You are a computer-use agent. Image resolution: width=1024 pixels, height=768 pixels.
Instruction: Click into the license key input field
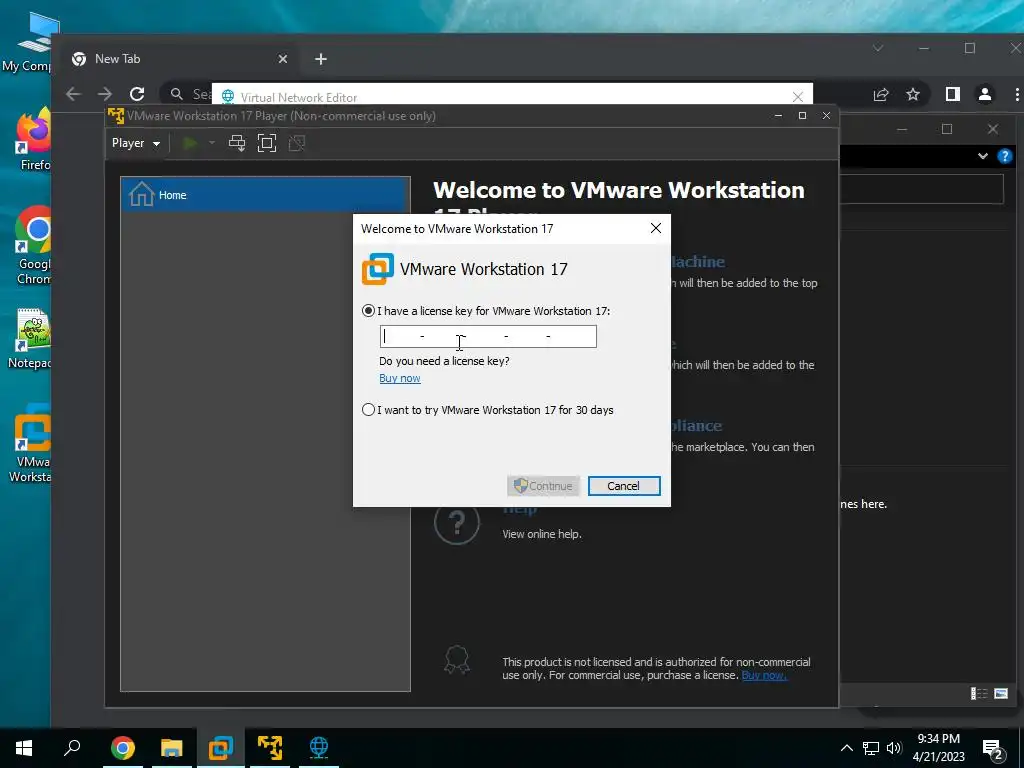[488, 336]
